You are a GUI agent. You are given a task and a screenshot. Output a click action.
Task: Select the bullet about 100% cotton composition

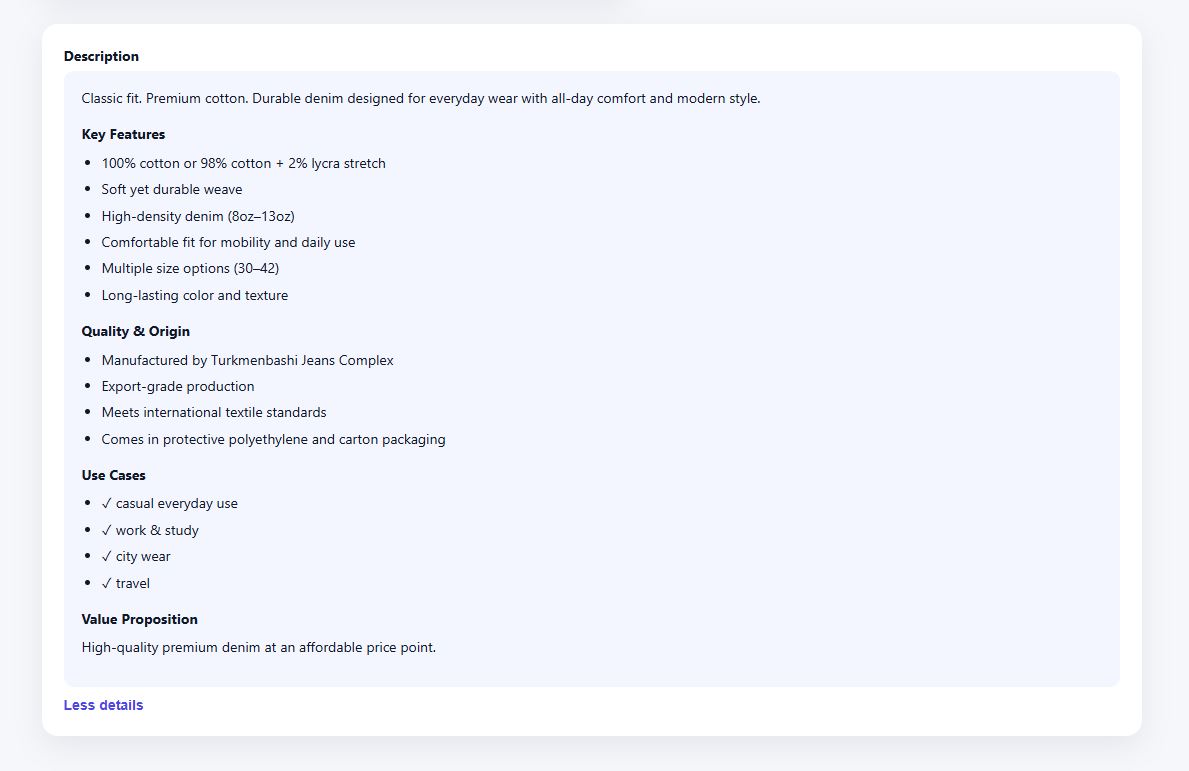[243, 163]
